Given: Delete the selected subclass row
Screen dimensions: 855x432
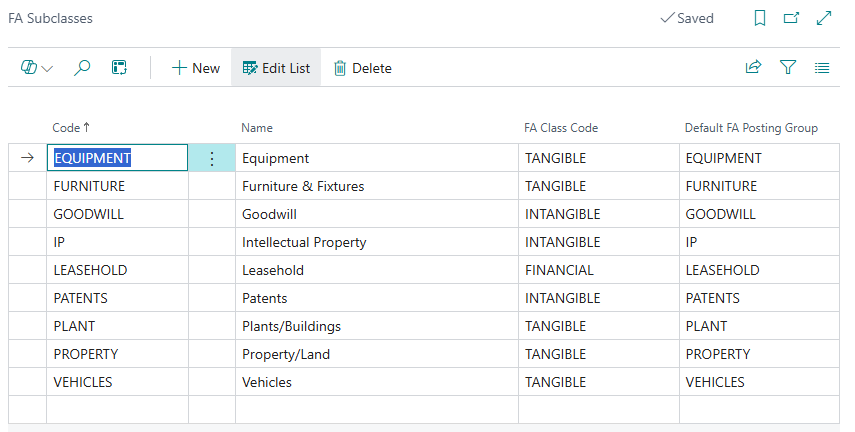Looking at the screenshot, I should coord(363,68).
